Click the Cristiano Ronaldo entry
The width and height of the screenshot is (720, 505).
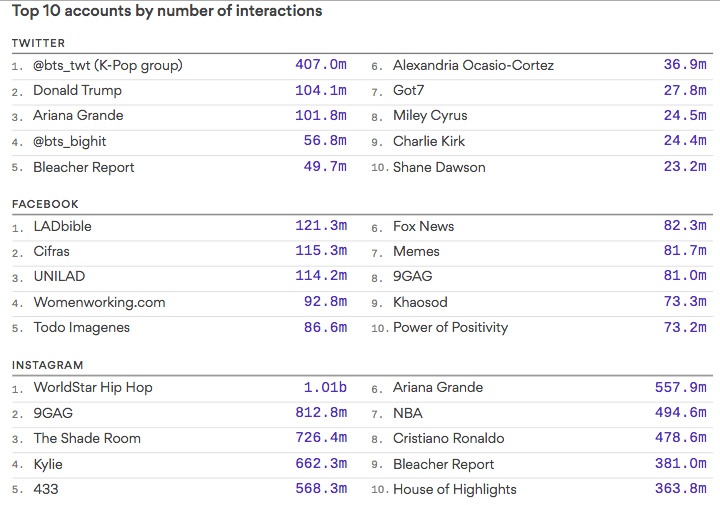coord(448,438)
